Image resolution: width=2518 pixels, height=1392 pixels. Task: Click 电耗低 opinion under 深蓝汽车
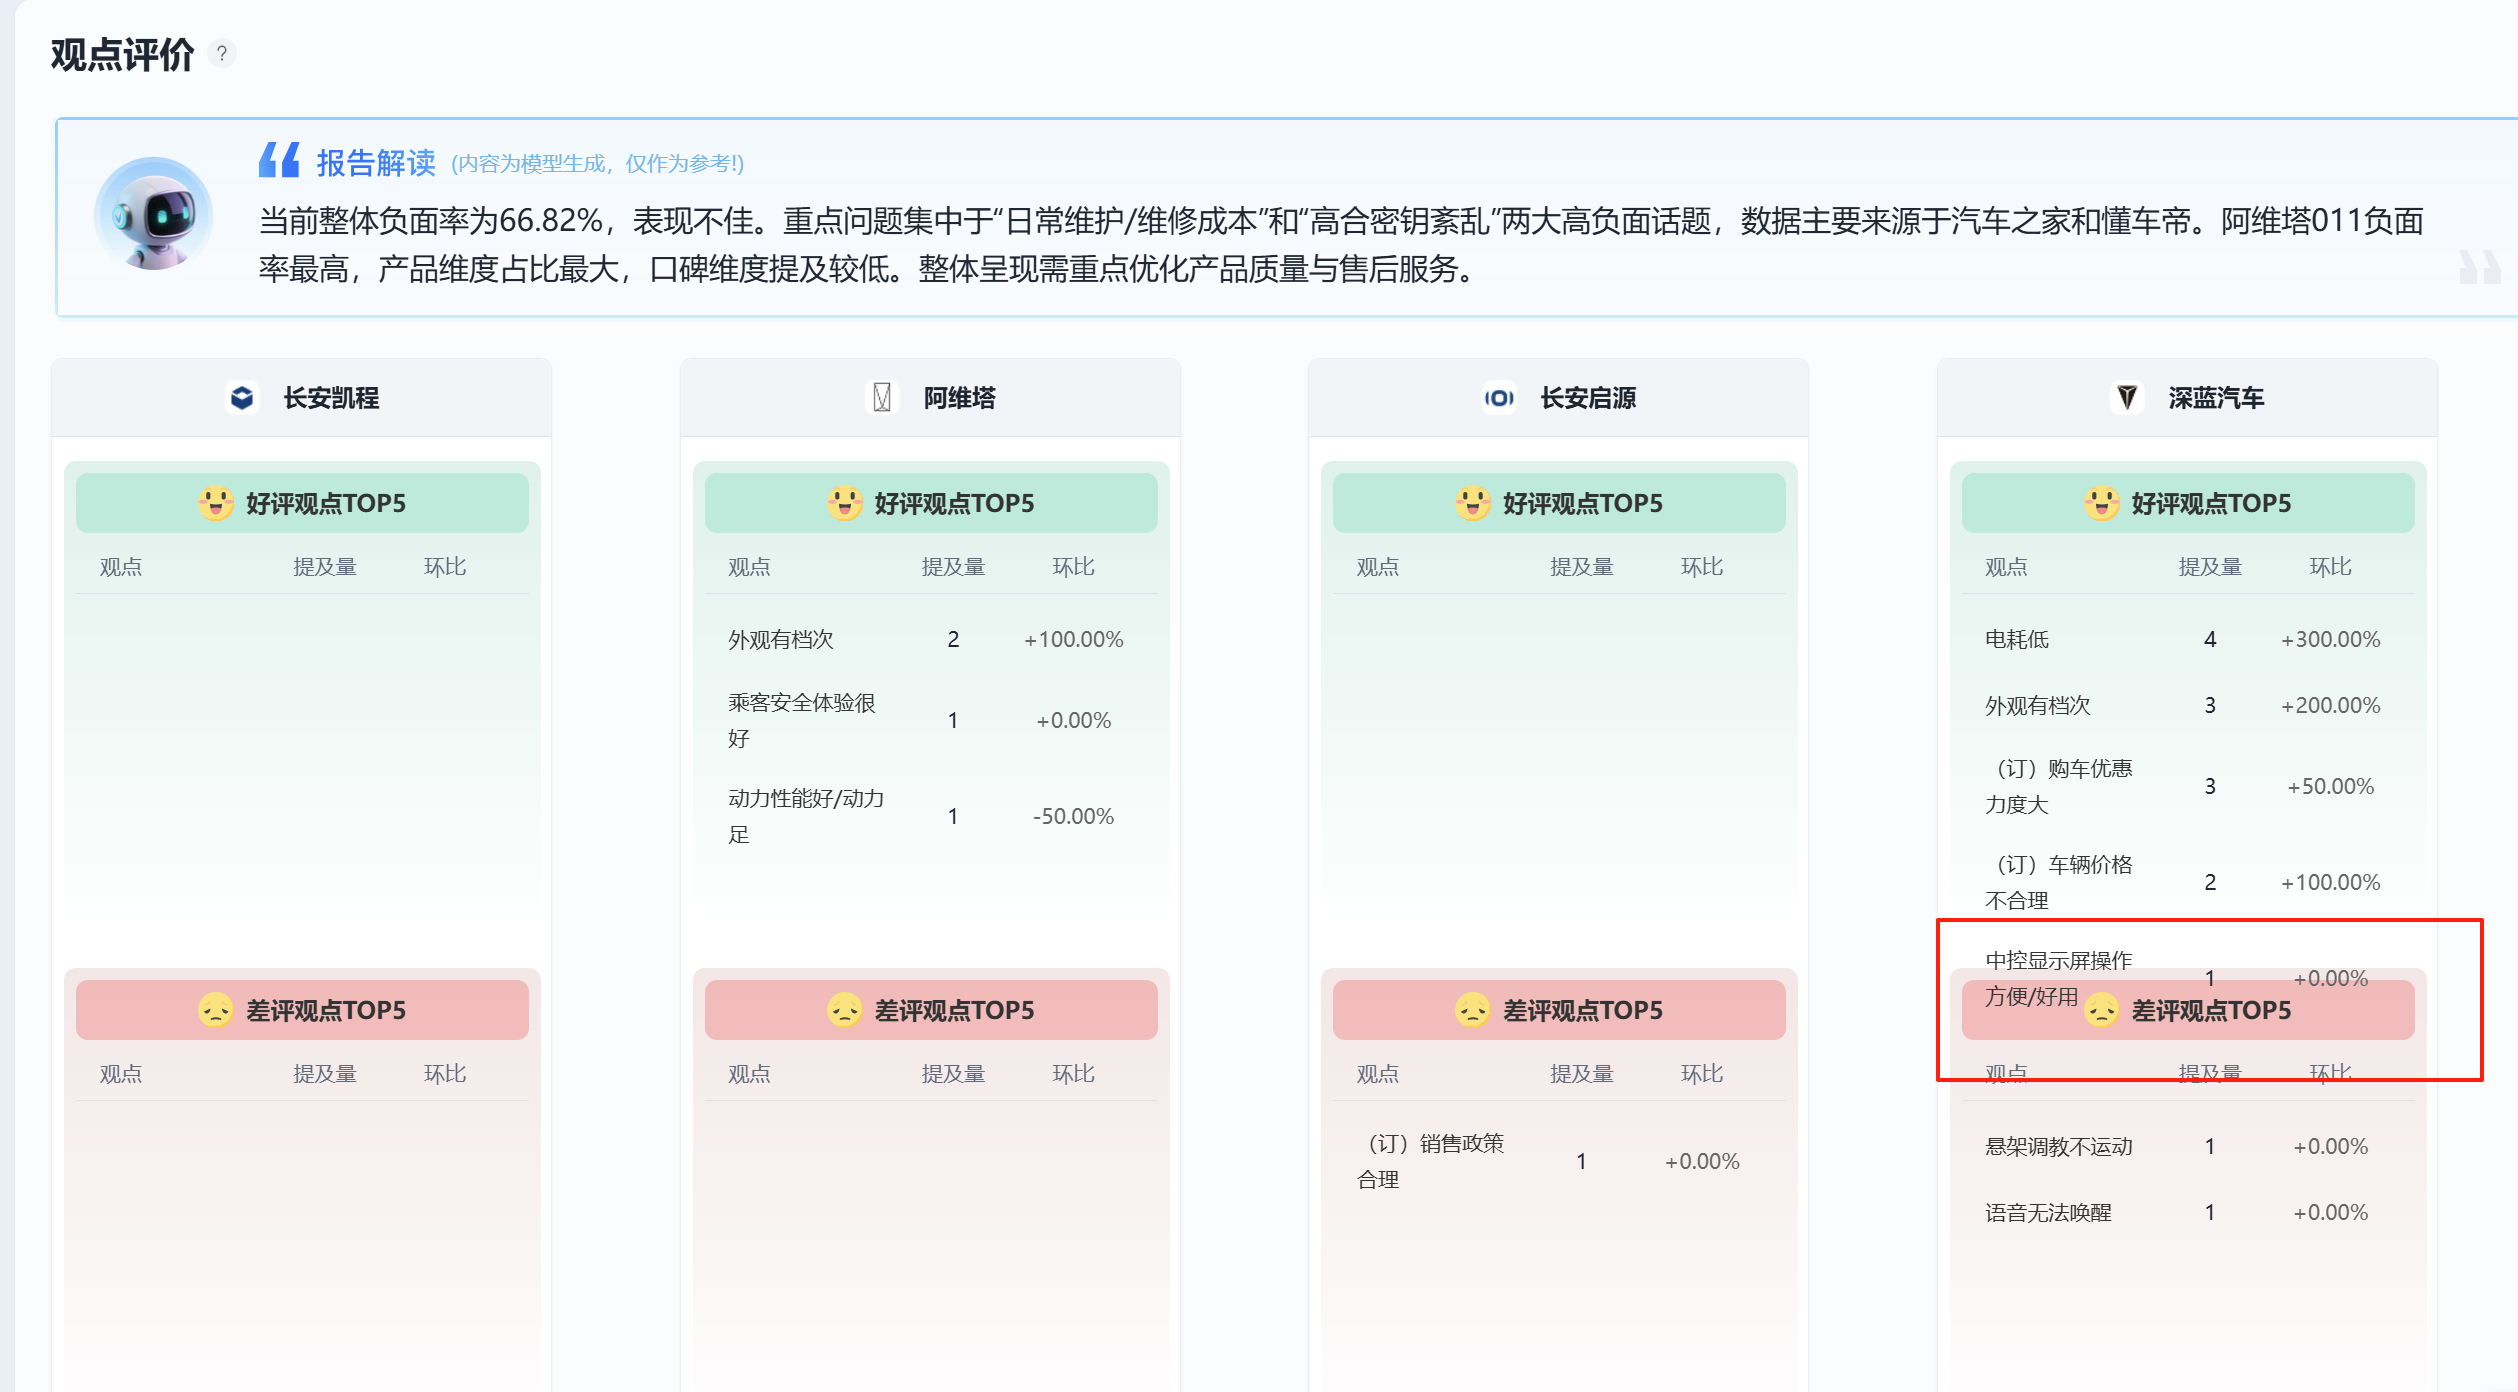(x=2016, y=639)
